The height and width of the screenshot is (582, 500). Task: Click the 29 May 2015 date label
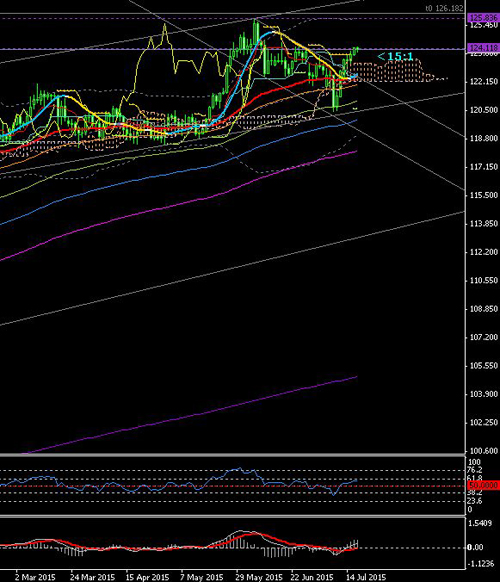coord(259,577)
